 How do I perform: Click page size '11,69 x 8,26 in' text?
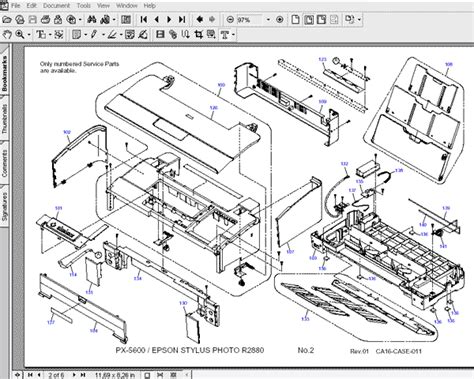[115, 375]
